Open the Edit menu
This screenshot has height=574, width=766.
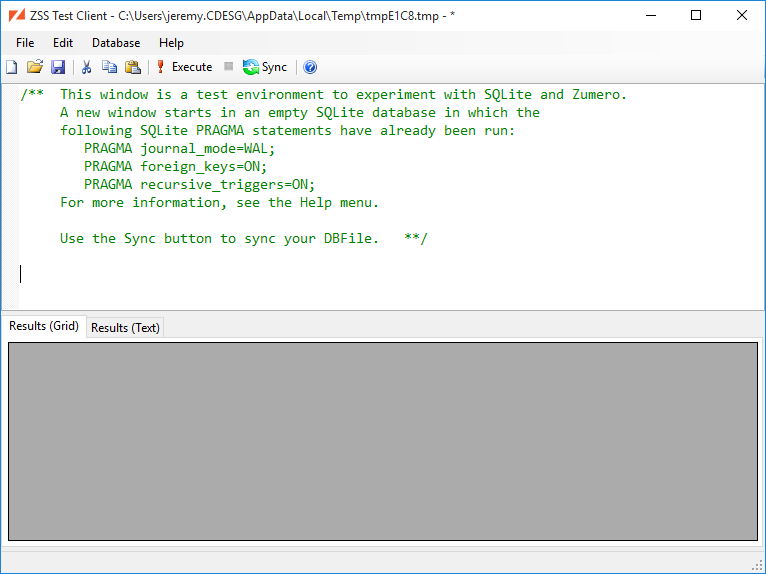point(63,43)
